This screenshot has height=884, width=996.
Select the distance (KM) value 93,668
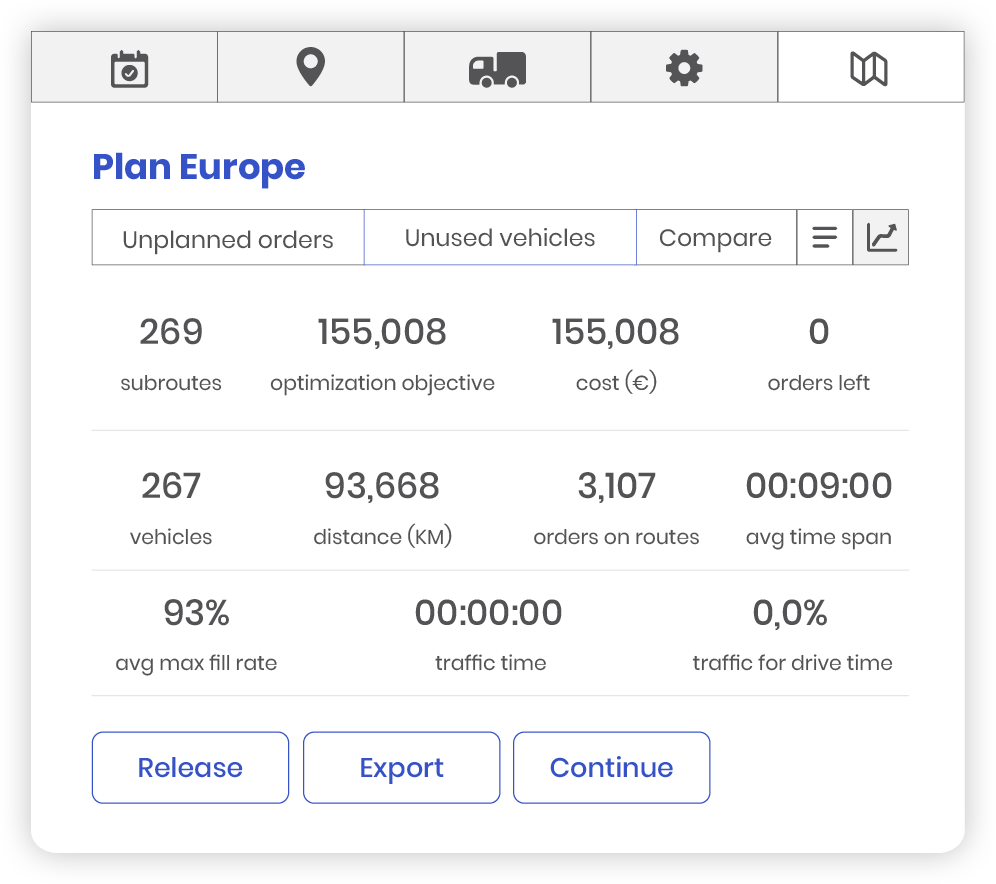382,487
